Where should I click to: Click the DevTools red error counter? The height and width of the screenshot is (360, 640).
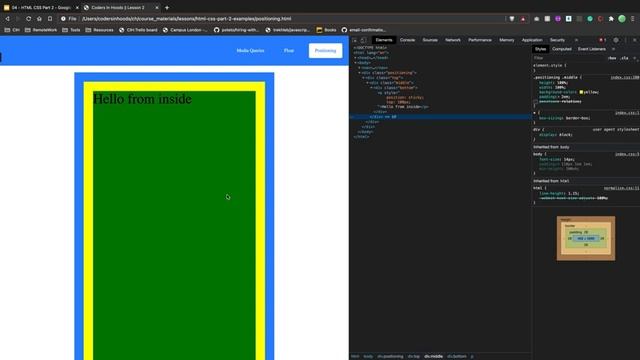click(602, 40)
